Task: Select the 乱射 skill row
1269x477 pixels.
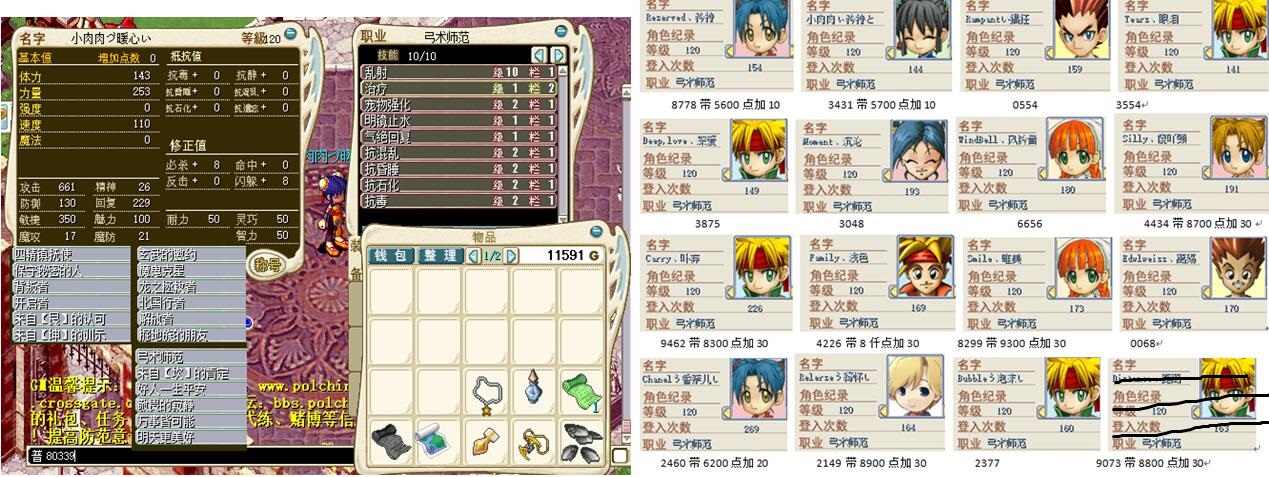Action: pyautogui.click(x=458, y=72)
